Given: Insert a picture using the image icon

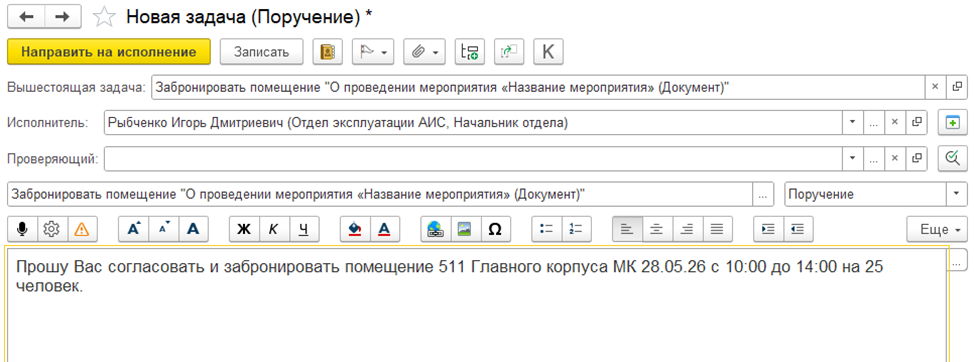Looking at the screenshot, I should [x=465, y=229].
